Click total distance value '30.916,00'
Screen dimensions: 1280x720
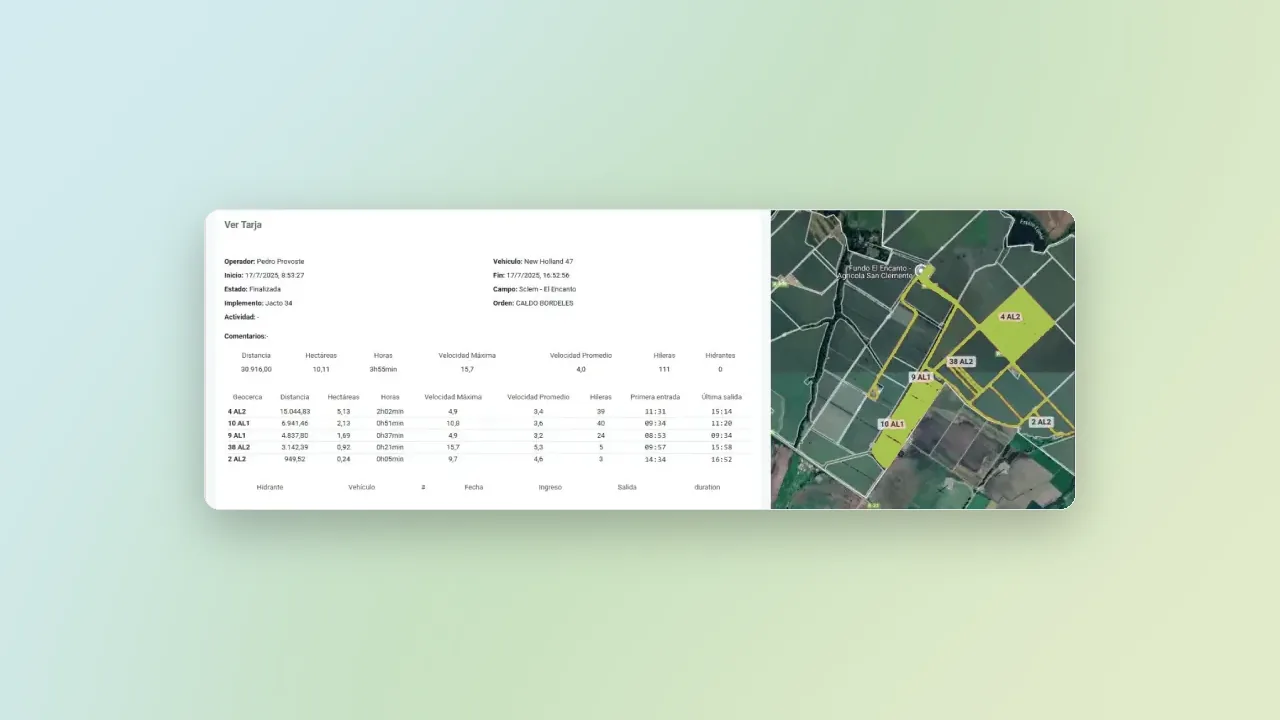[256, 369]
